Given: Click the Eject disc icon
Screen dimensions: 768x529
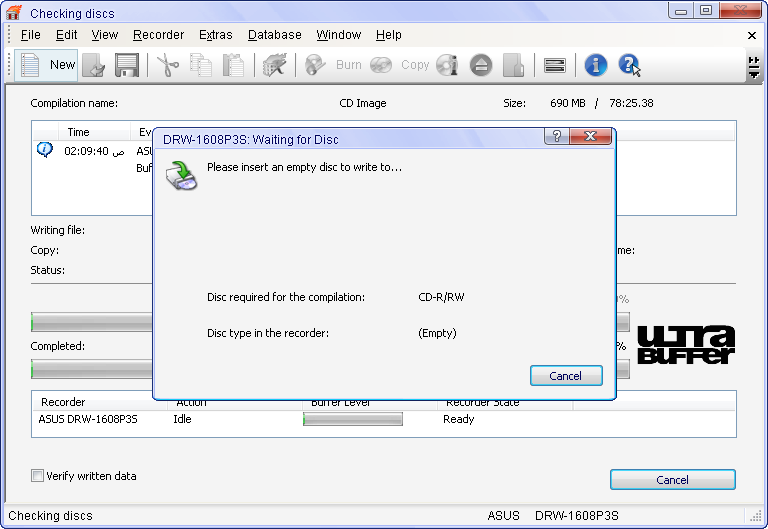Looking at the screenshot, I should (x=481, y=65).
